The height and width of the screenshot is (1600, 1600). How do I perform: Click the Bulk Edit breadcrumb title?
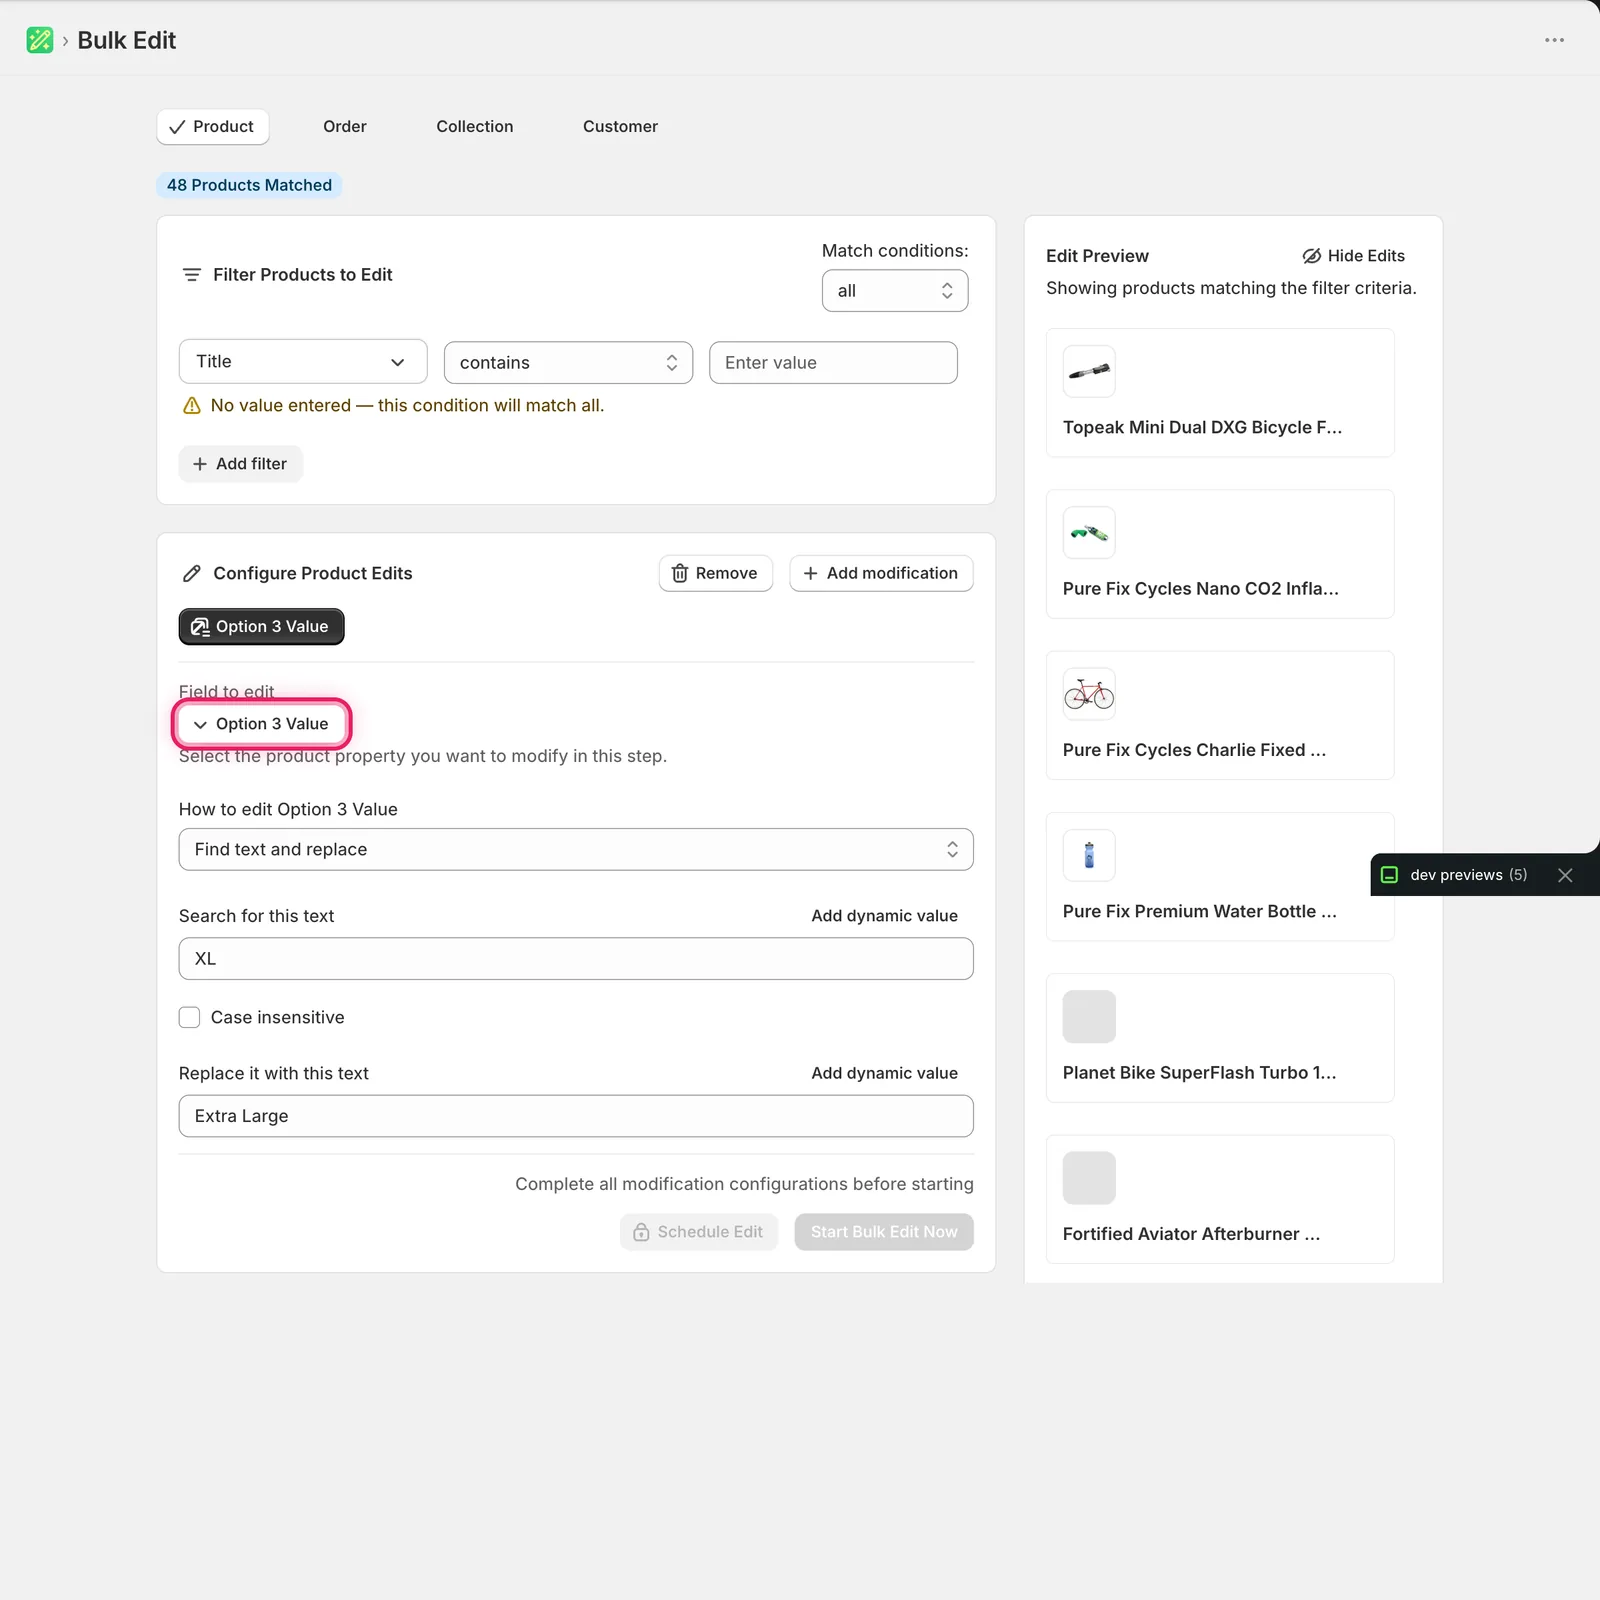(x=126, y=40)
